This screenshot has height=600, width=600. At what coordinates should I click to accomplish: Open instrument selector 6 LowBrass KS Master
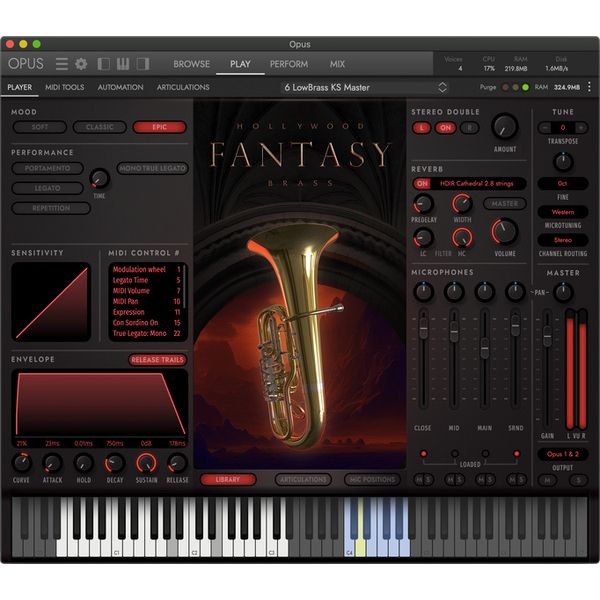coord(365,88)
